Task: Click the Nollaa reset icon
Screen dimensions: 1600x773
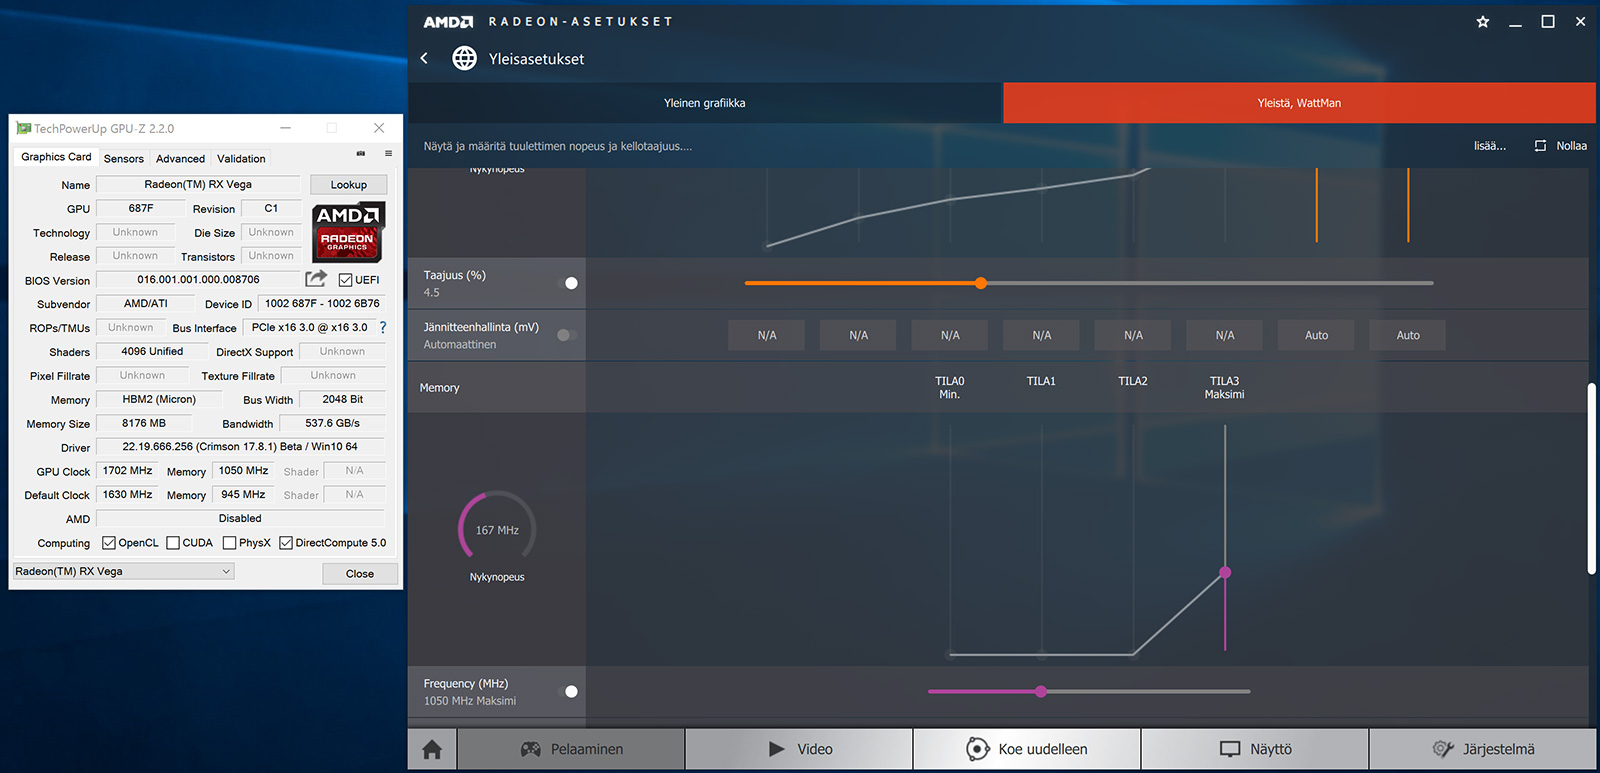Action: point(1540,146)
